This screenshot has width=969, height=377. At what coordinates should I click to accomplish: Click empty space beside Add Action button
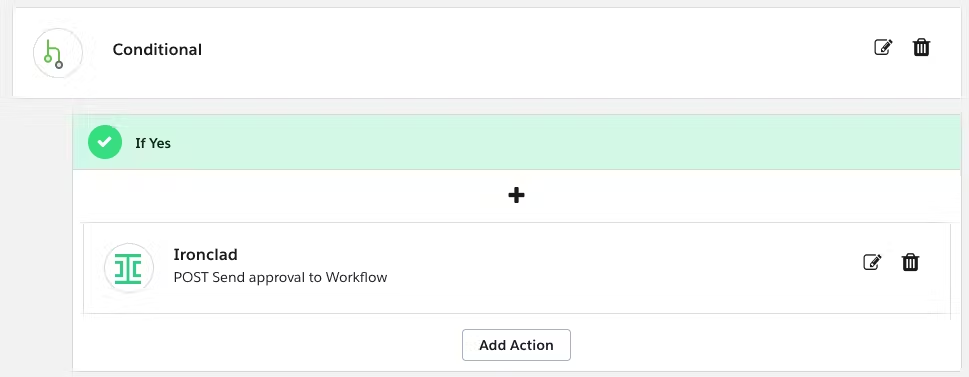point(742,345)
